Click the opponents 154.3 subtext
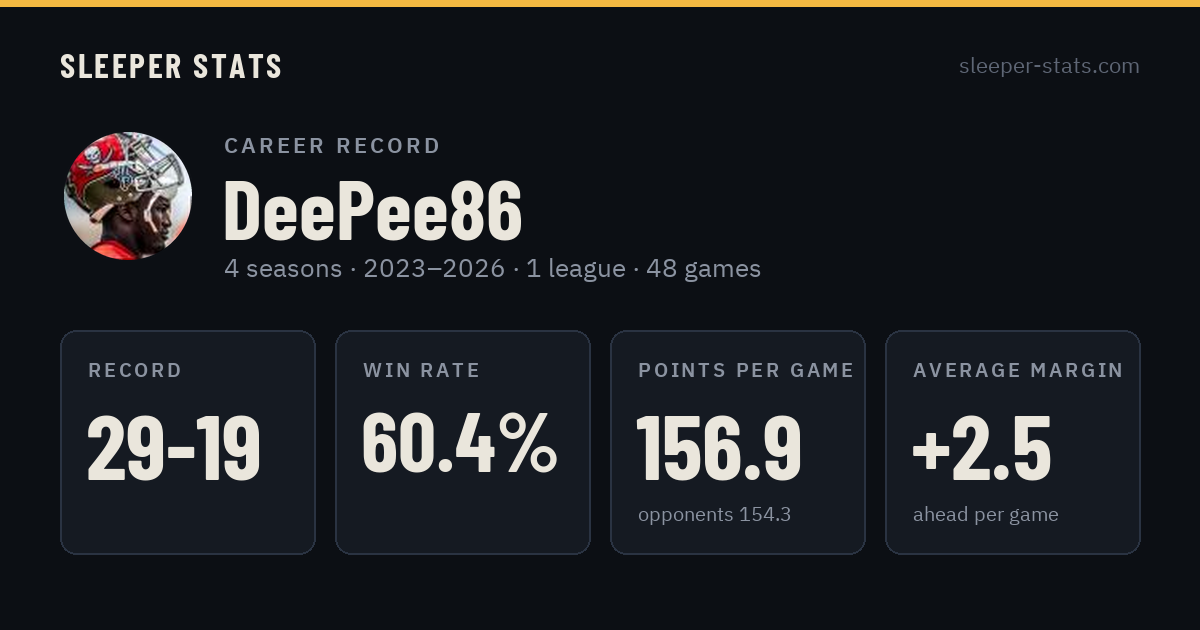 point(714,514)
